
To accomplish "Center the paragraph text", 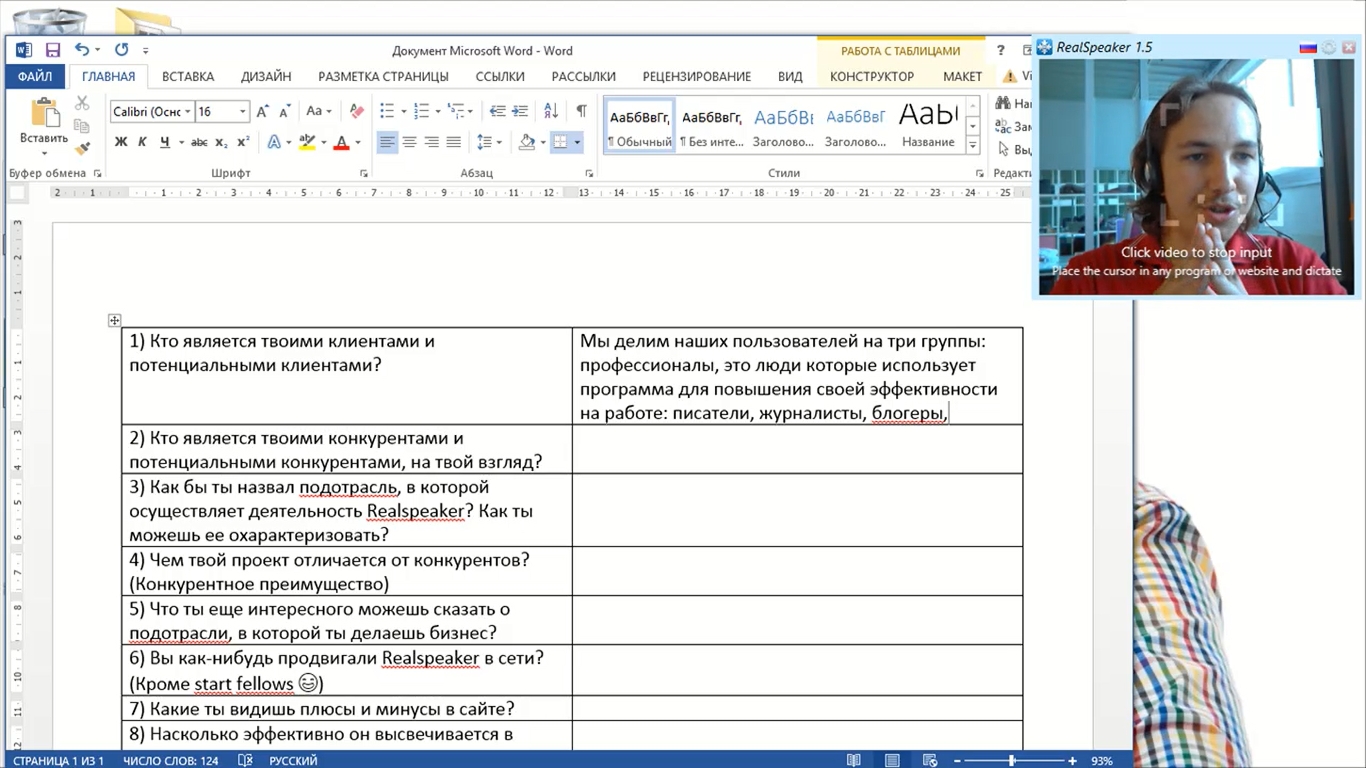I will click(409, 142).
